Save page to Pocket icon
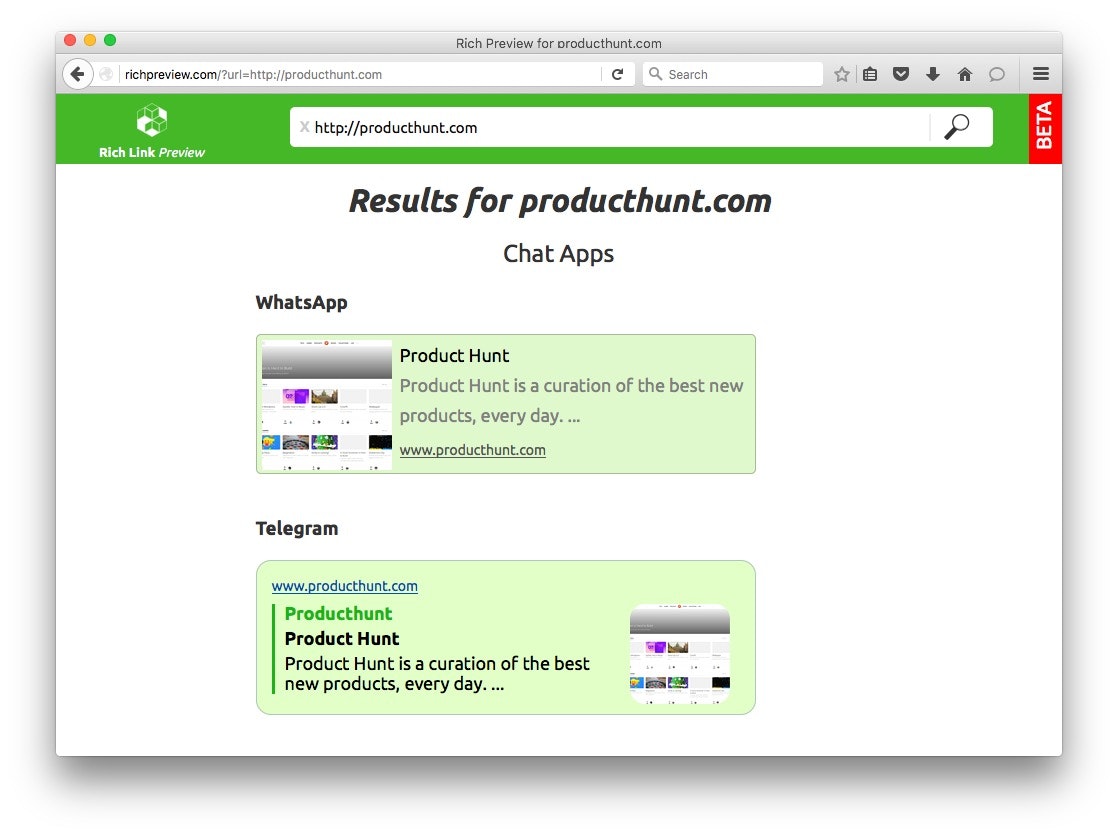The image size is (1118, 836). pyautogui.click(x=901, y=74)
